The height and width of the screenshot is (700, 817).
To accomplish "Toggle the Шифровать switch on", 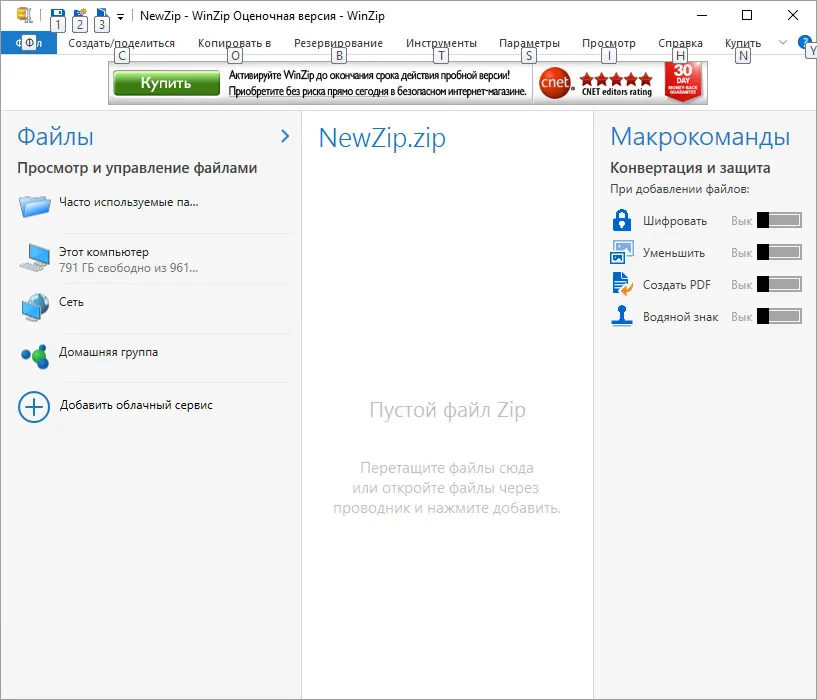I will coord(779,220).
